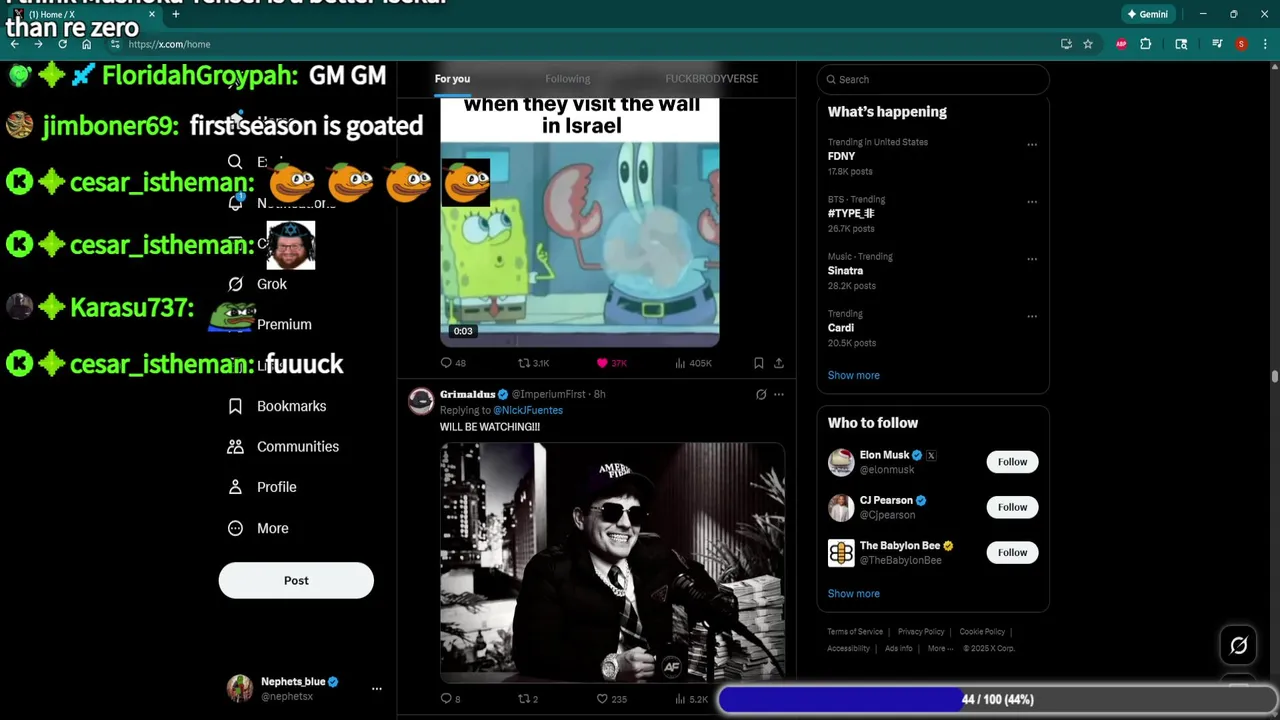
Task: Open the More sidebar menu
Action: pos(258,528)
